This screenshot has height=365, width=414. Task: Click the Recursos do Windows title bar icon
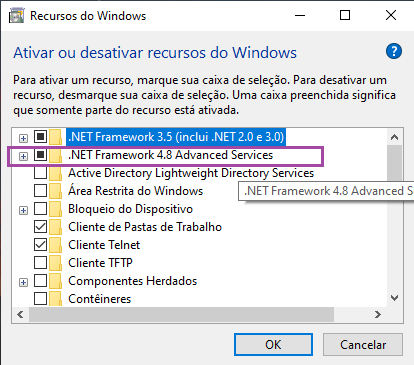pyautogui.click(x=16, y=16)
